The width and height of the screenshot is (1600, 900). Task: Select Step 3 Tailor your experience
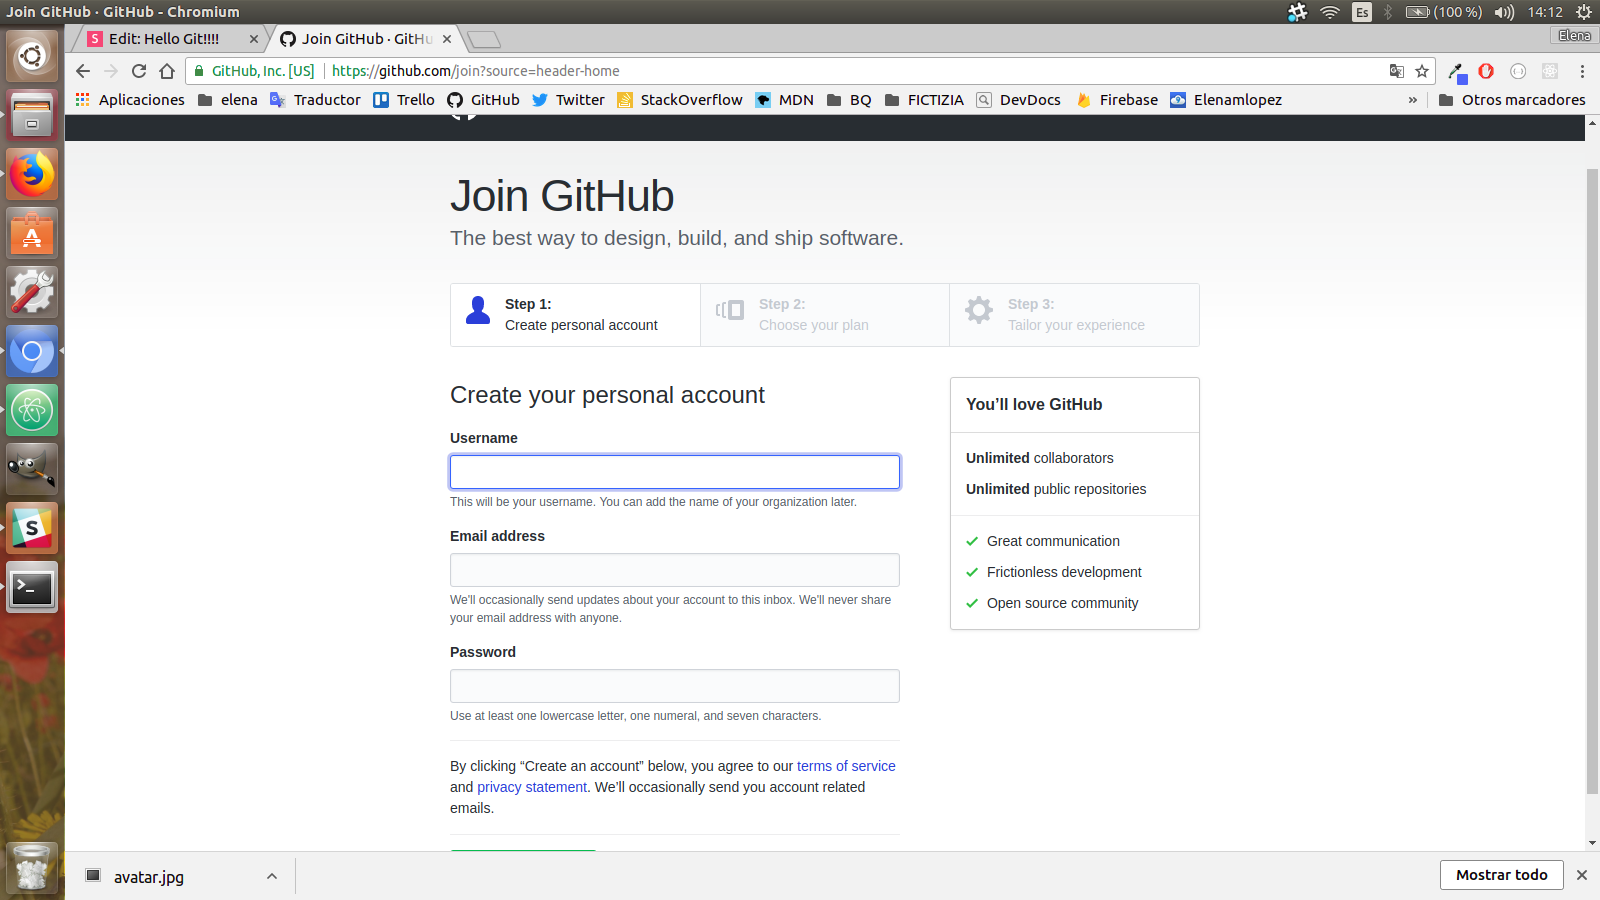tap(1074, 315)
